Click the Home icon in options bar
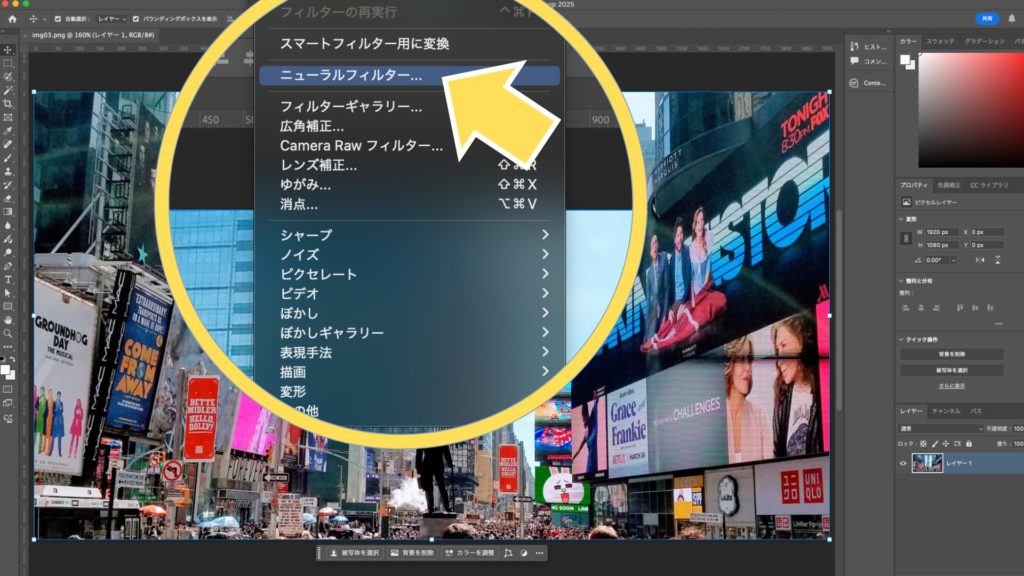The width and height of the screenshot is (1024, 576). pos(12,18)
